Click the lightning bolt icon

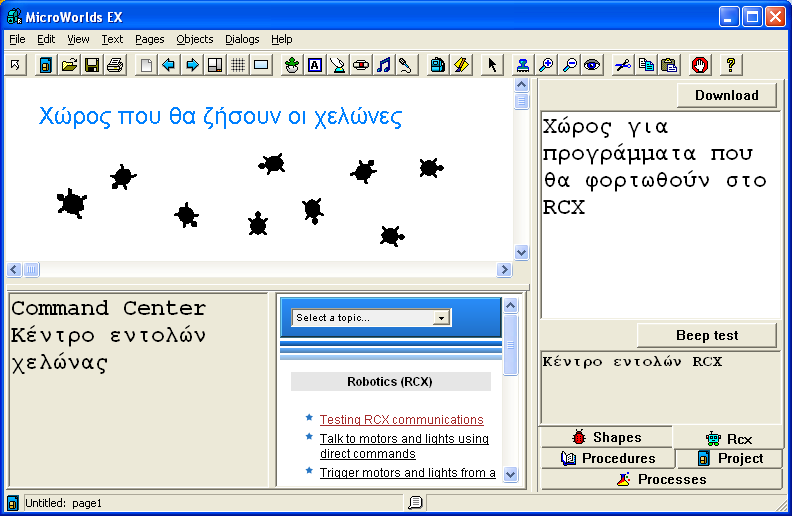point(461,65)
